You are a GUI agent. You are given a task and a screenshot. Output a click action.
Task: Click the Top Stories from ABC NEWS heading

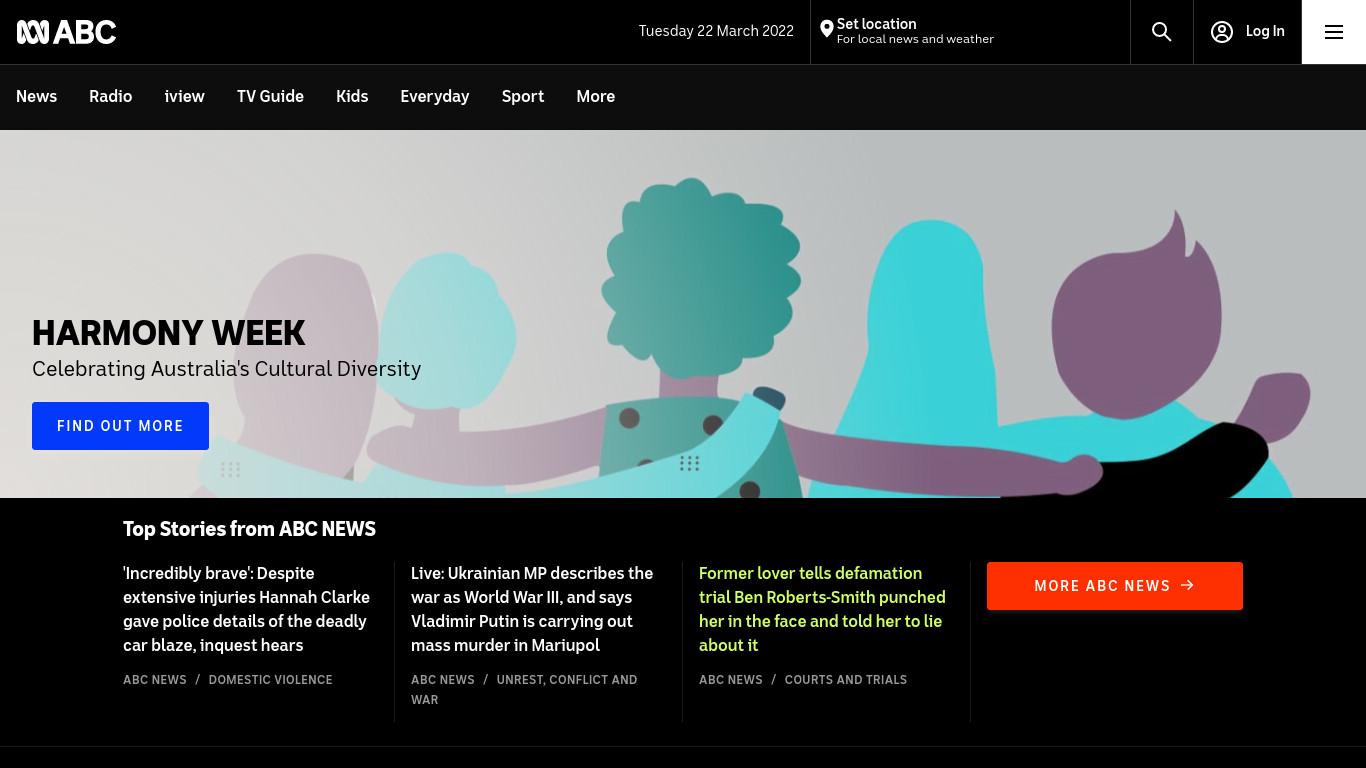click(x=249, y=529)
